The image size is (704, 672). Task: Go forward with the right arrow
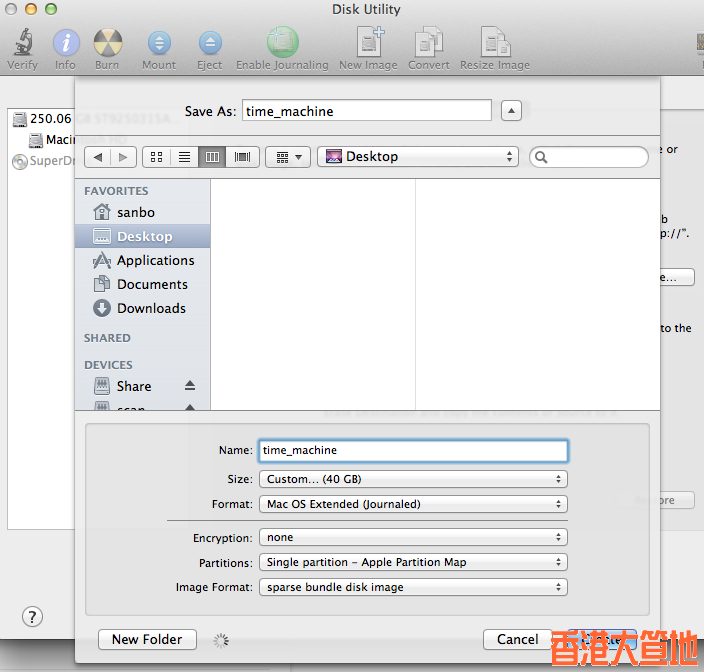[x=123, y=157]
